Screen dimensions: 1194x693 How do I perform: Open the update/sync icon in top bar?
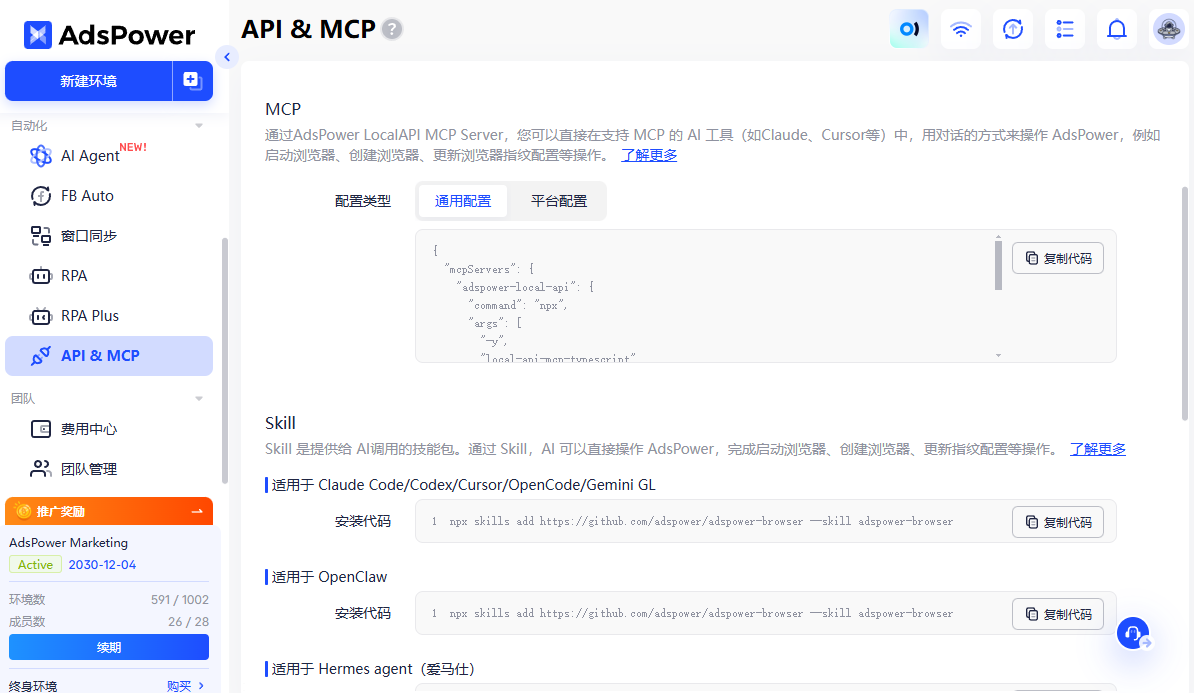(x=1013, y=29)
